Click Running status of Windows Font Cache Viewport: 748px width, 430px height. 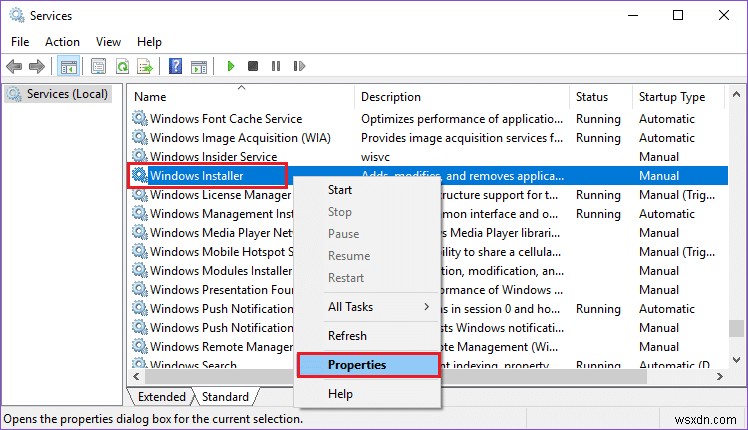click(x=598, y=118)
